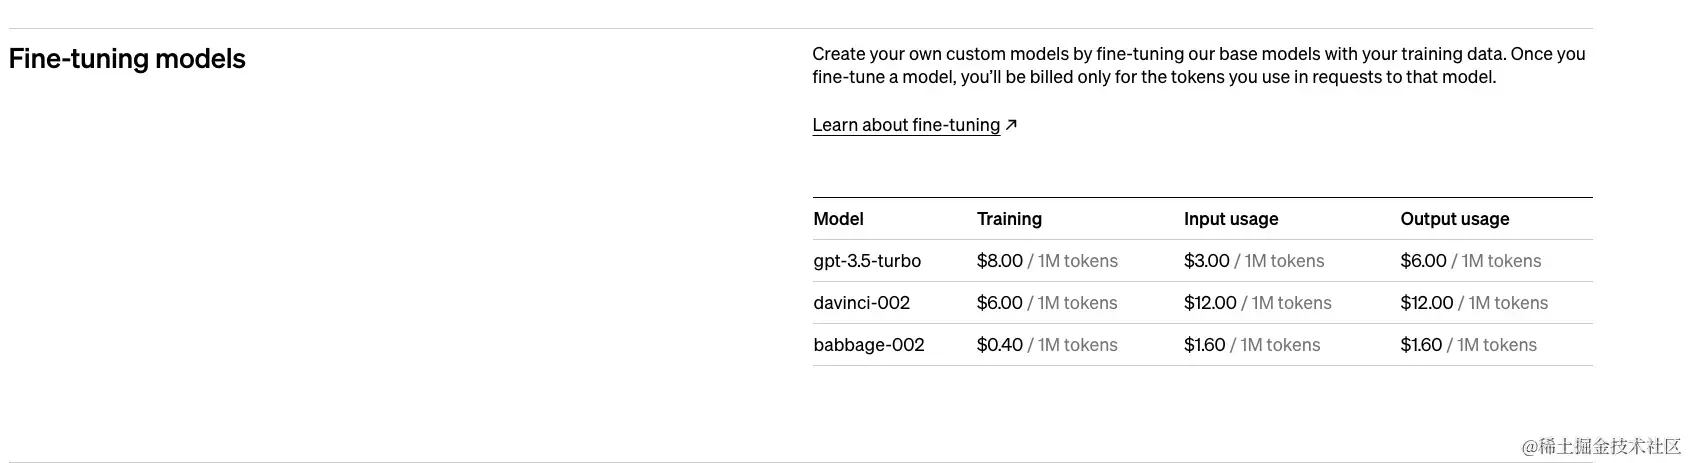Click babbage-002's $1.60 output usage price

point(1421,345)
